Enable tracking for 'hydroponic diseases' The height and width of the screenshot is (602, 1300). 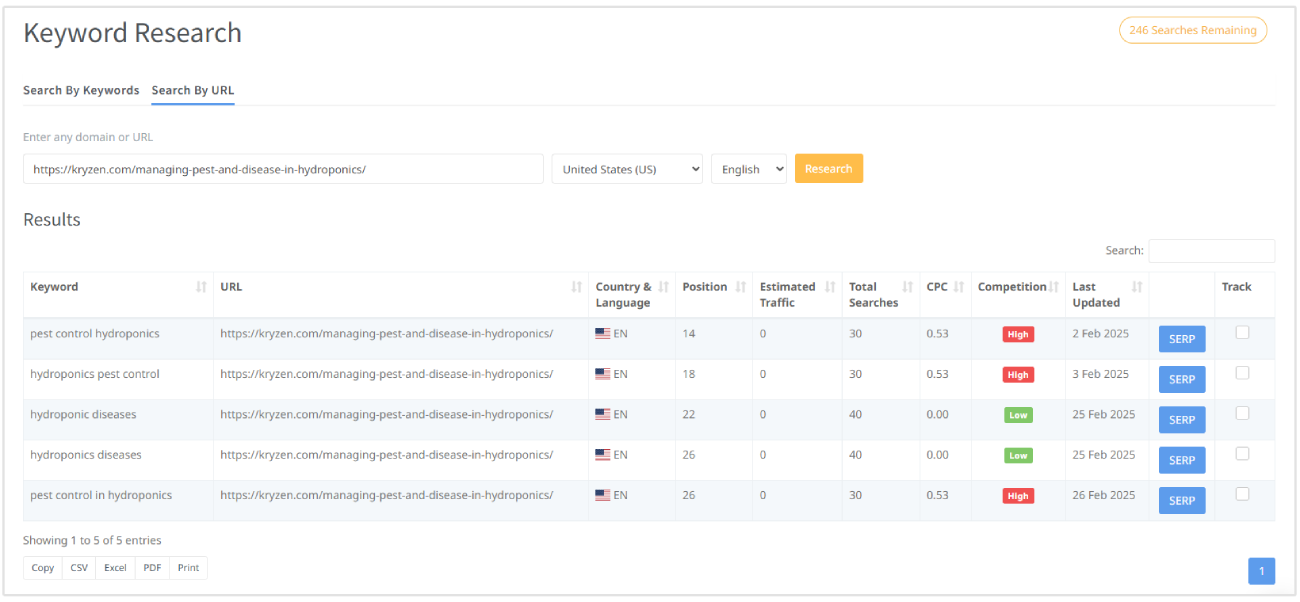(x=1242, y=411)
